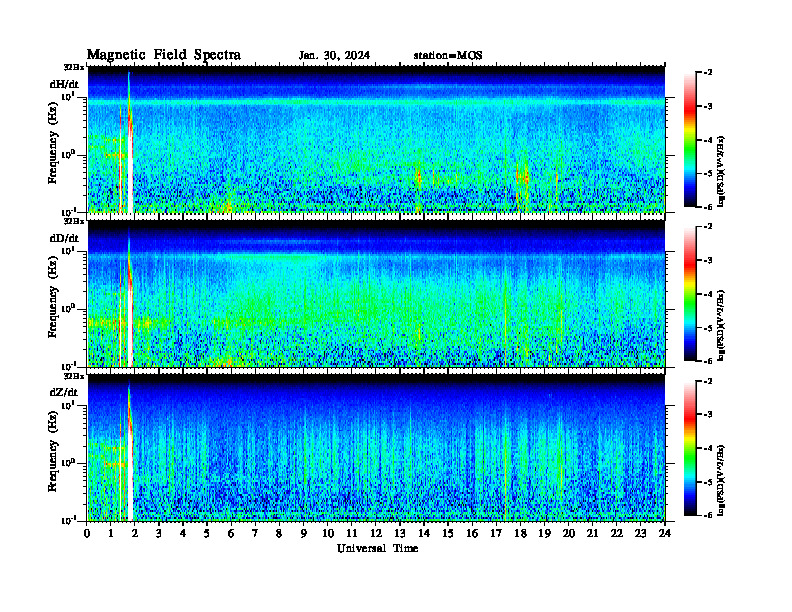Click hour label "13" on Universal Time axis
The image size is (792, 612).
point(400,534)
